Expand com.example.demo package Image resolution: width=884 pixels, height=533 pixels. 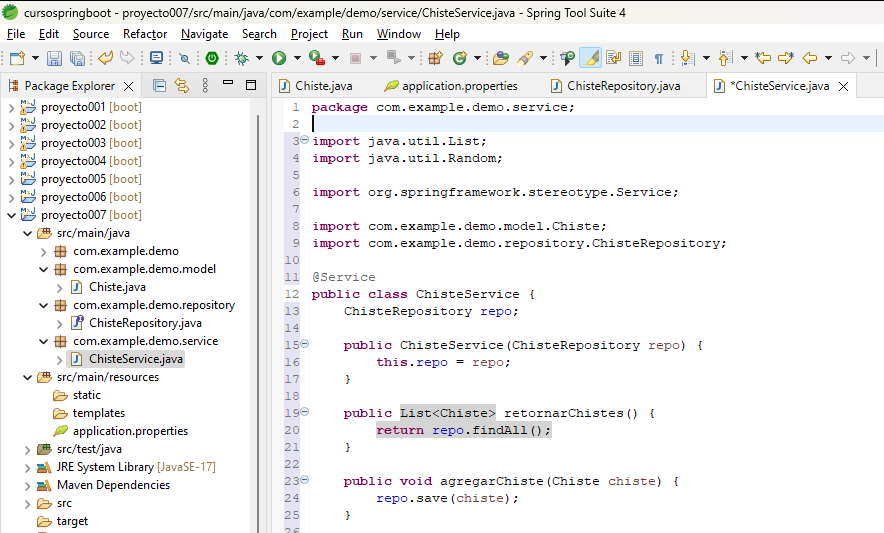43,251
